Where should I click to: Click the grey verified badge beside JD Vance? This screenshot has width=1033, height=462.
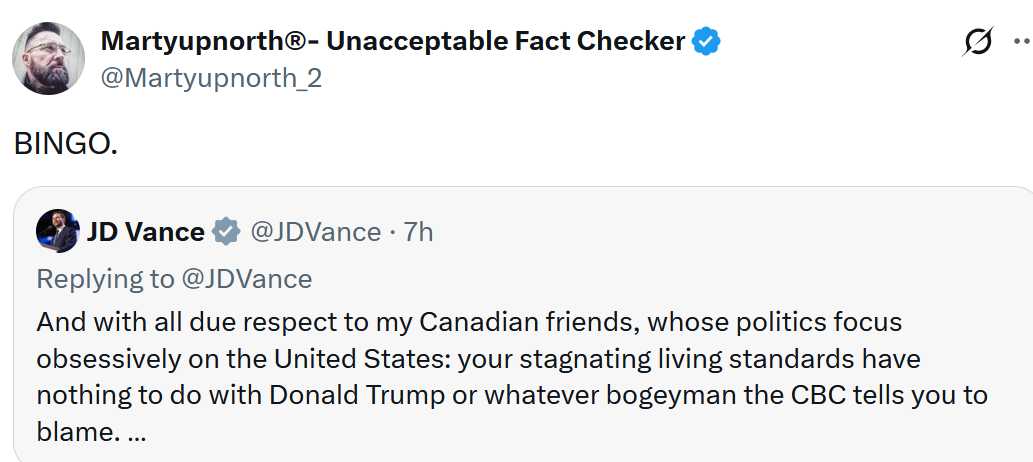pos(228,232)
